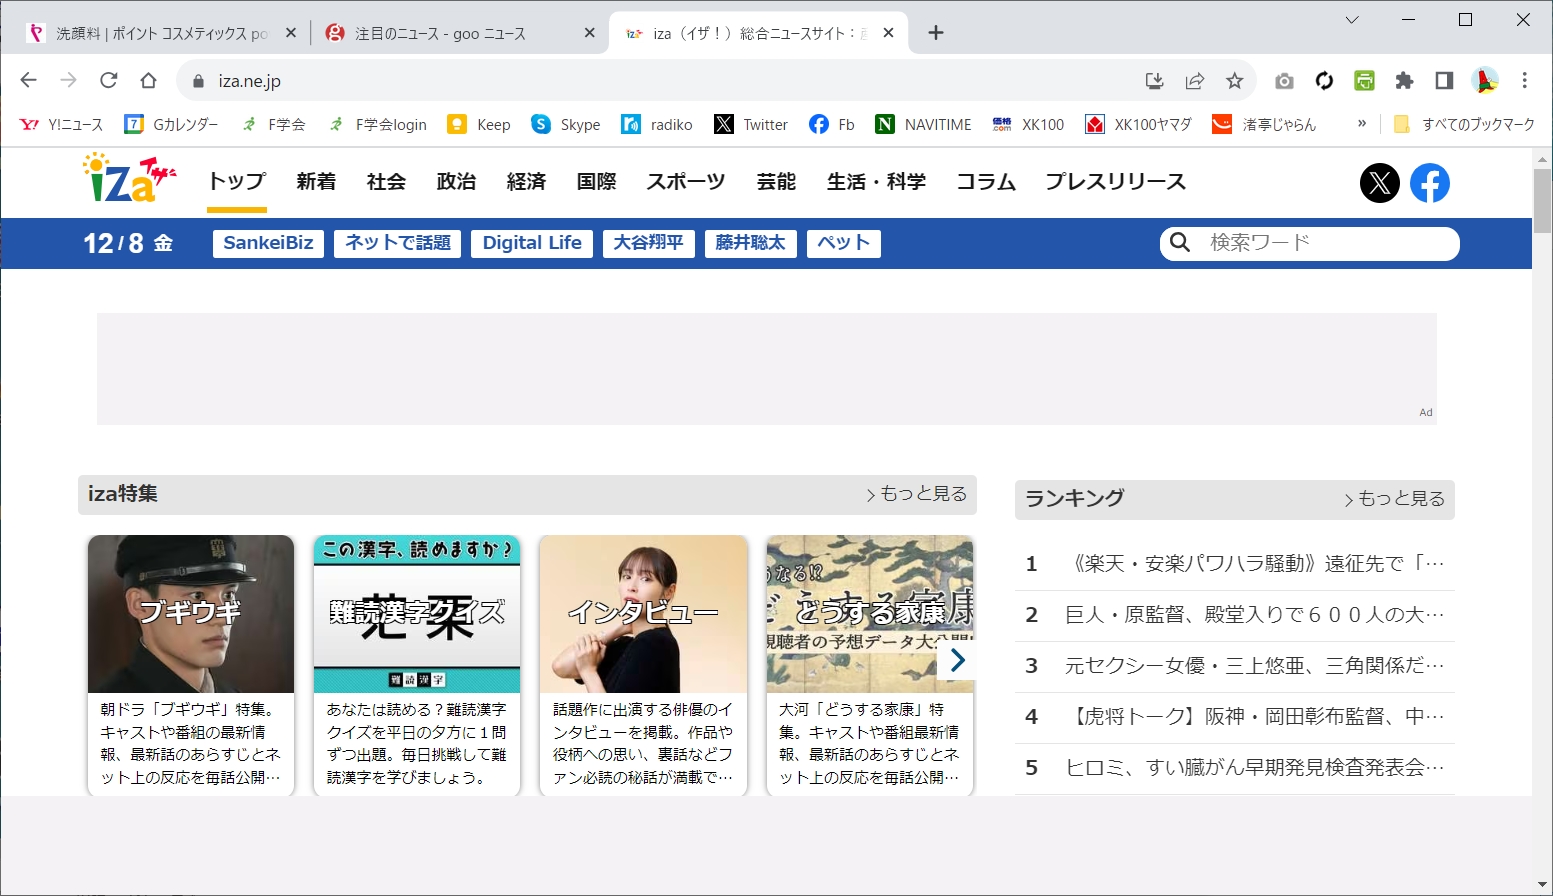The image size is (1553, 896).
Task: Open Chrome three-dot menu
Action: click(1525, 81)
